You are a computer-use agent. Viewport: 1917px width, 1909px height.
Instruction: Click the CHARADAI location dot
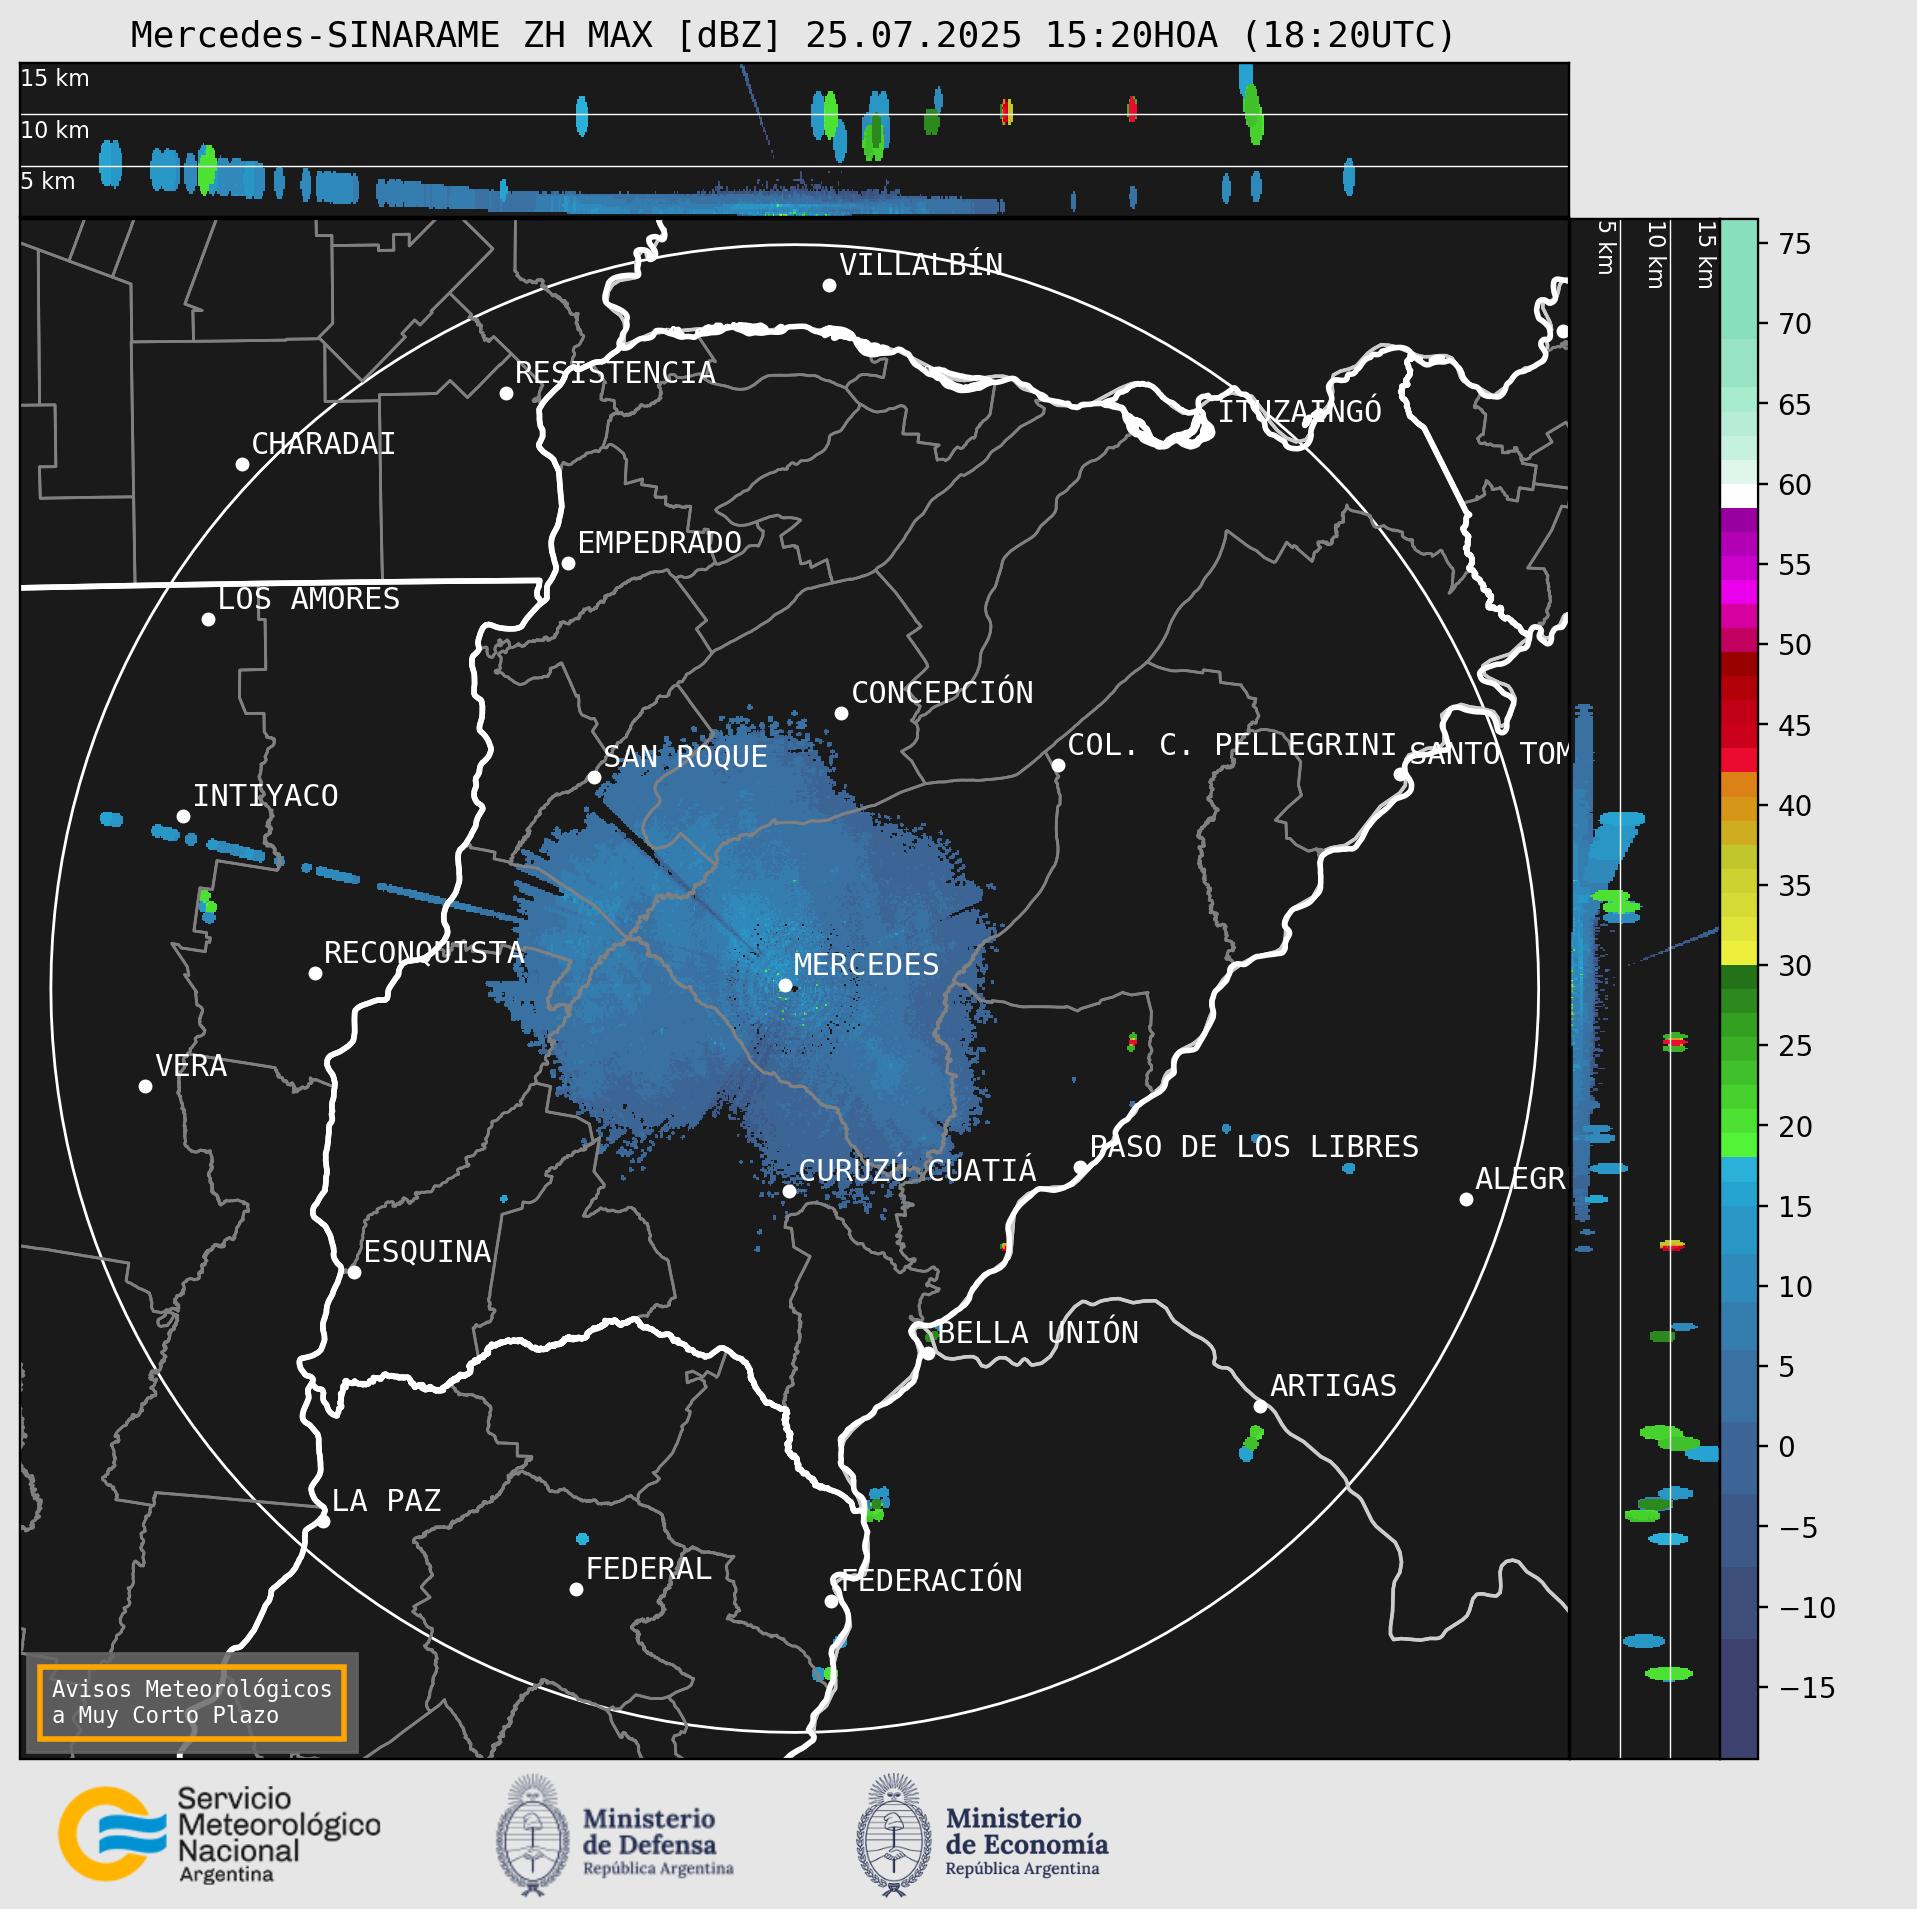[x=242, y=464]
